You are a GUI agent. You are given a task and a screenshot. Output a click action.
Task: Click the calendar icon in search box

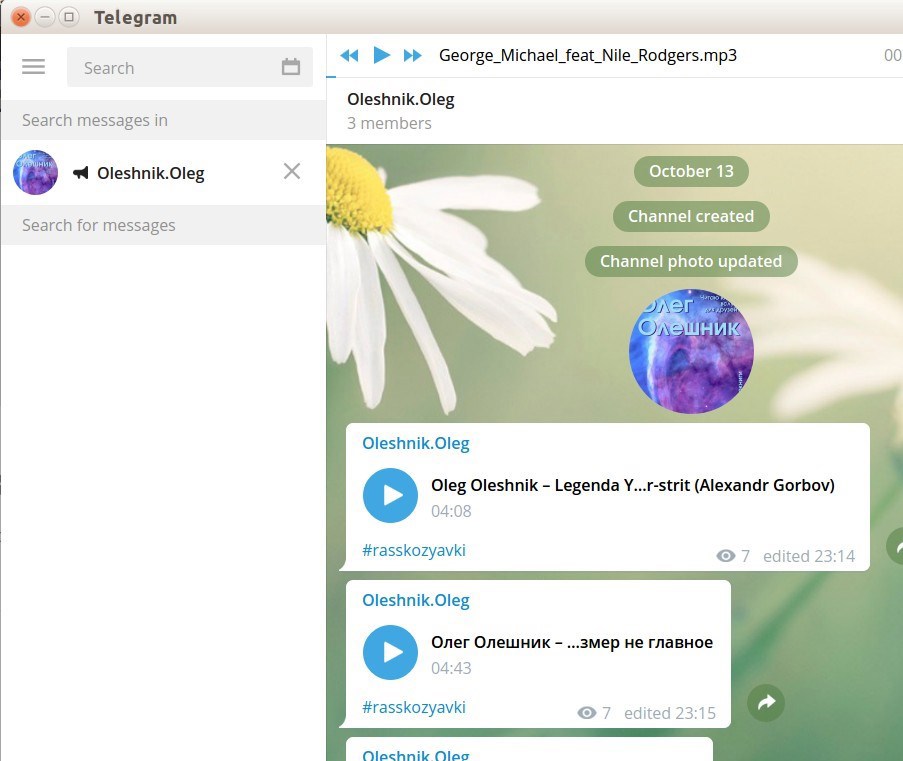click(x=291, y=67)
